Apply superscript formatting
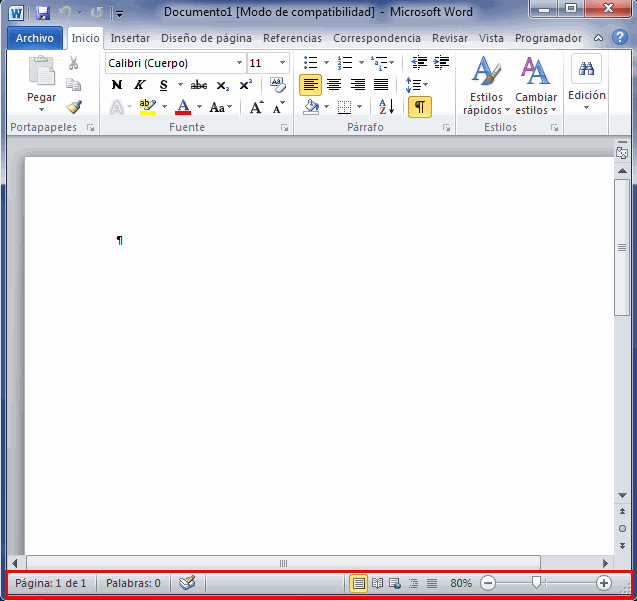The image size is (637, 601). tap(246, 85)
